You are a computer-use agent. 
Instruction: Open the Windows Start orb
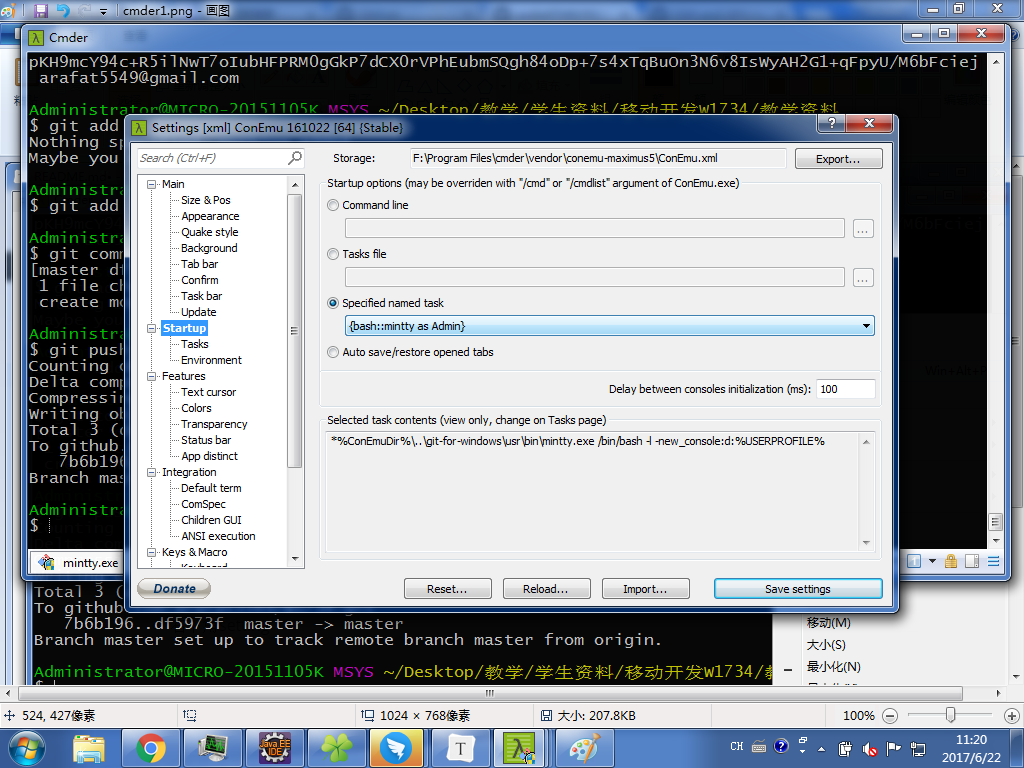coord(27,748)
